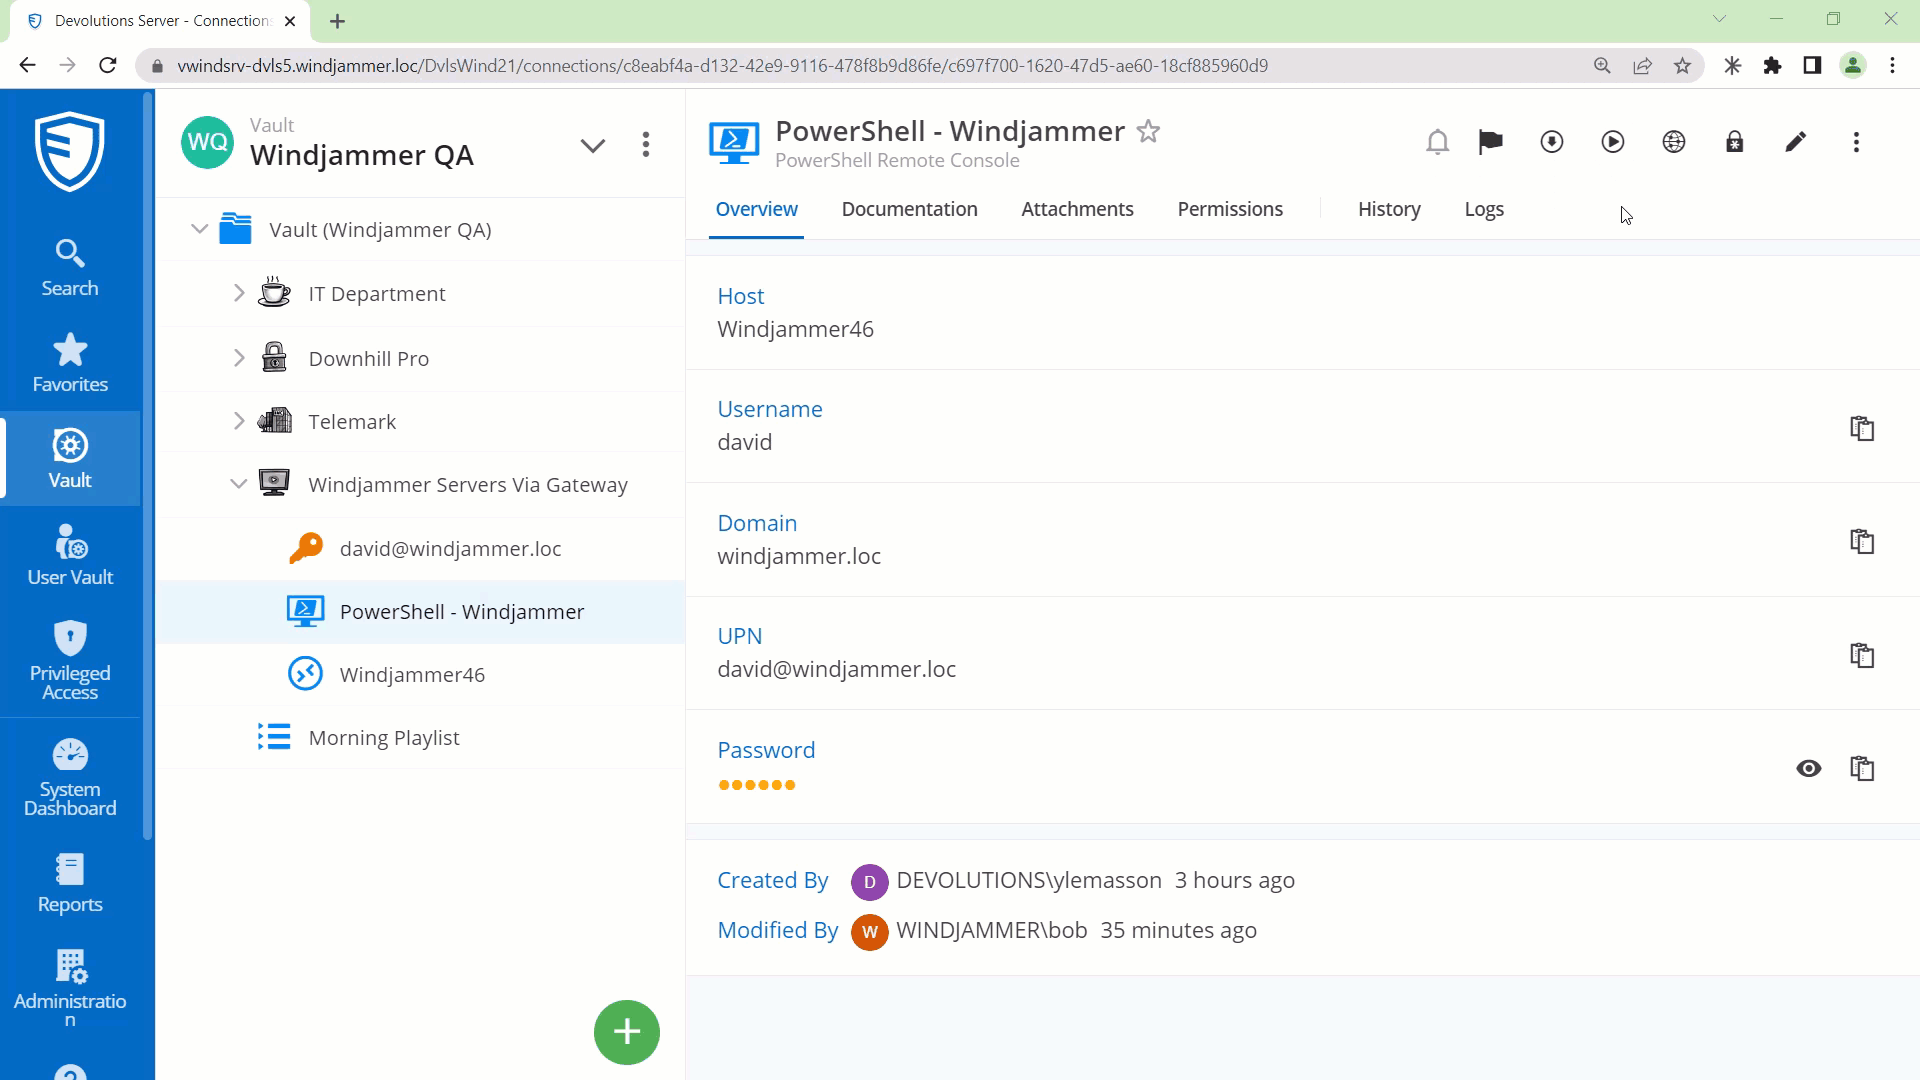Reveal password with eye icon
The image size is (1920, 1080).
pos(1809,768)
